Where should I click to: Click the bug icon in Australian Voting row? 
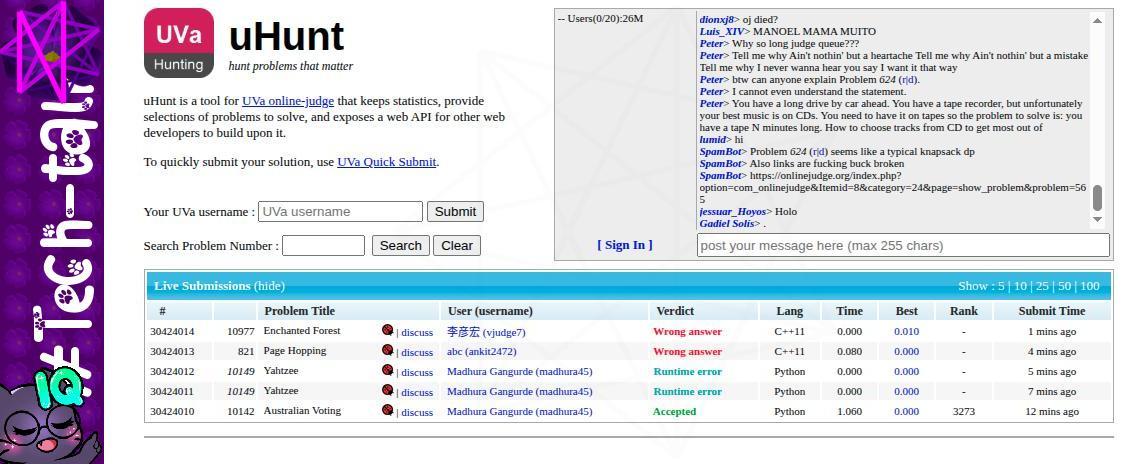click(x=387, y=411)
